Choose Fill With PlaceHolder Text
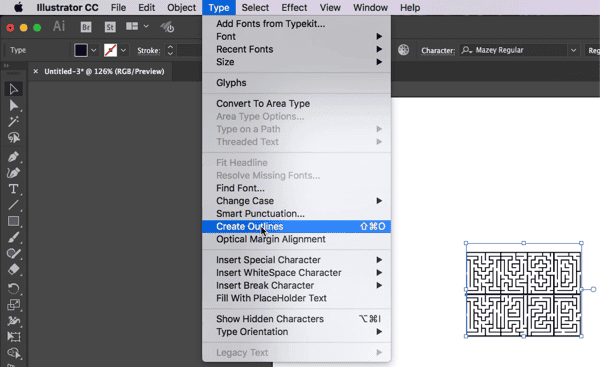 pos(297,298)
